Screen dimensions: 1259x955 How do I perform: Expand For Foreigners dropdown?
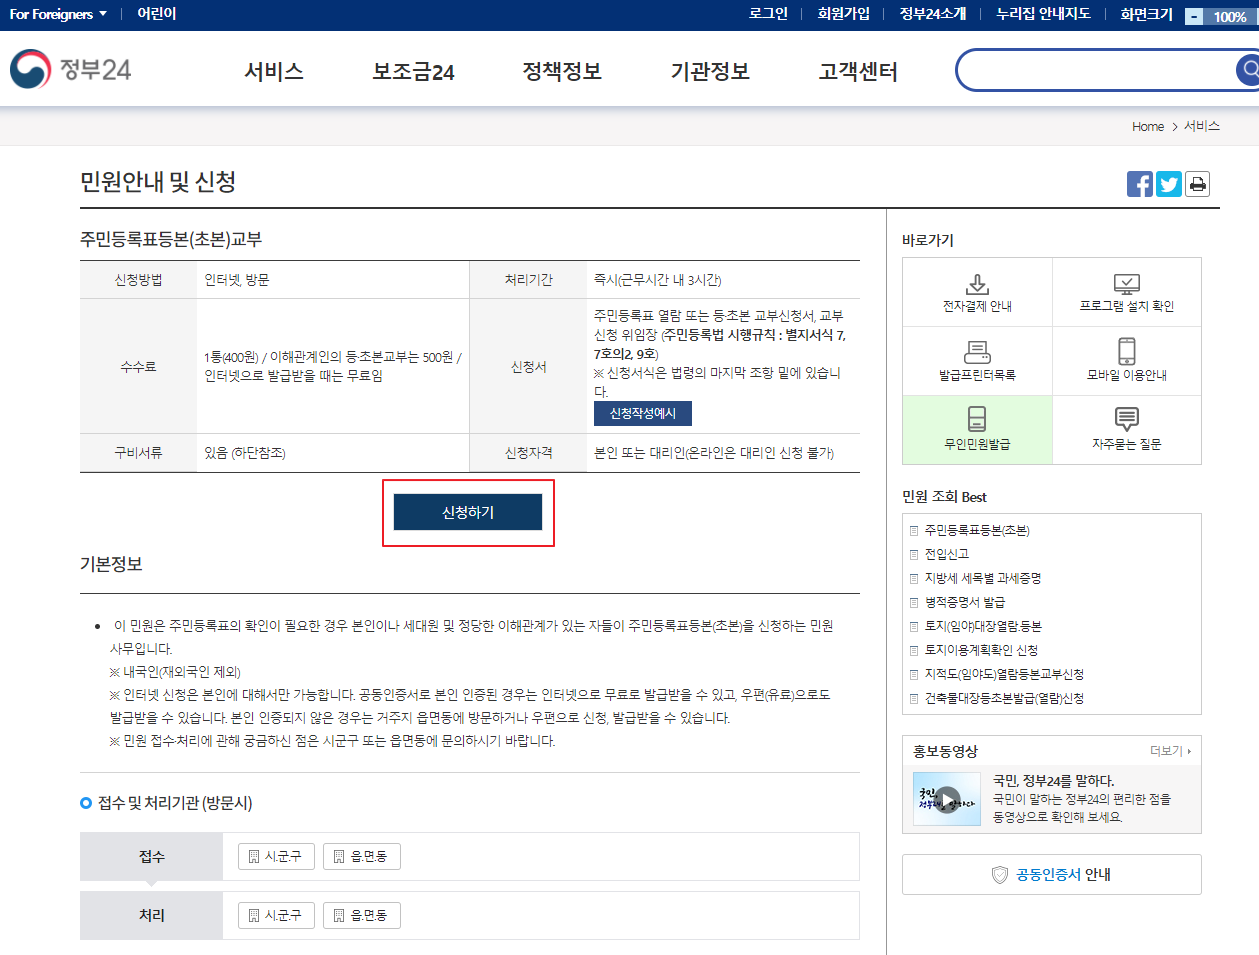point(58,14)
